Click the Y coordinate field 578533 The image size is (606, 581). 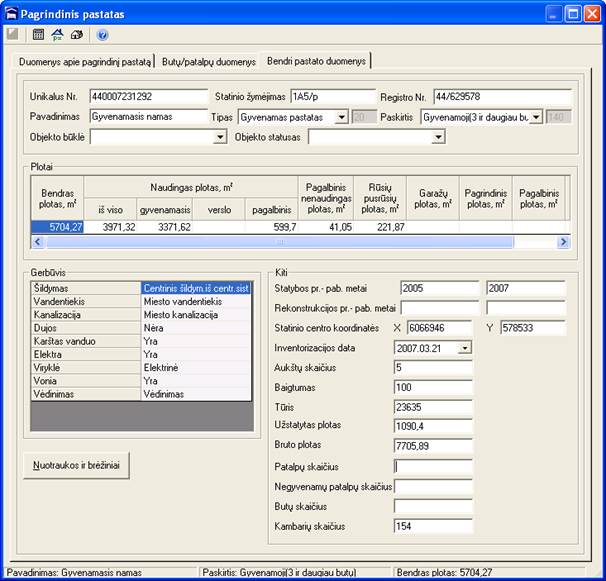[533, 328]
